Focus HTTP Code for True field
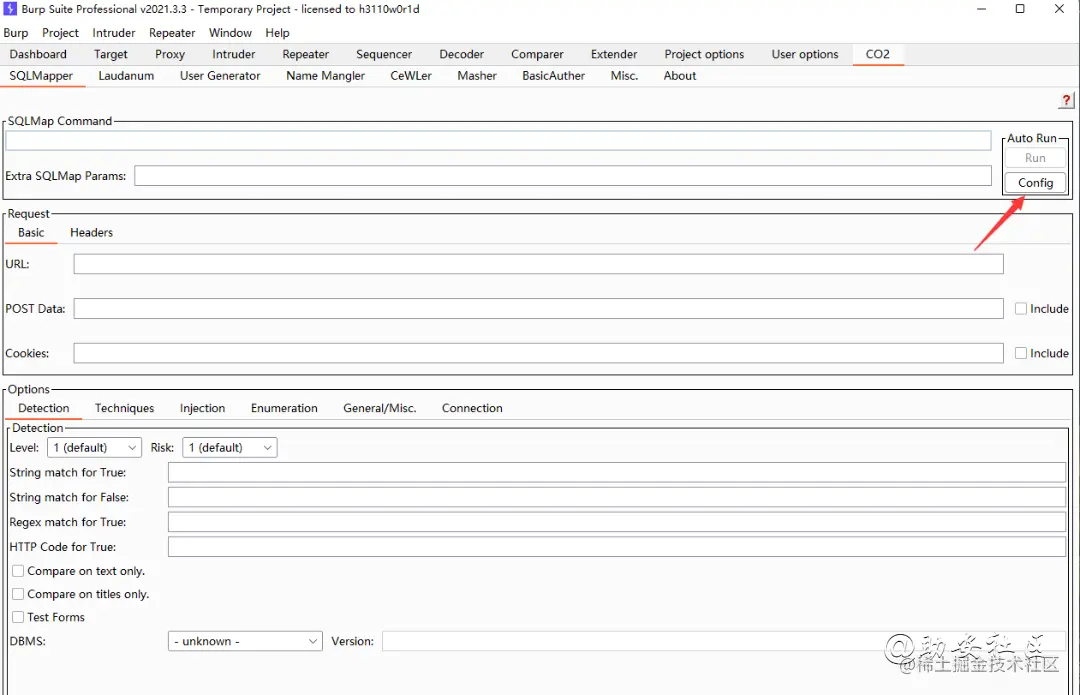The width and height of the screenshot is (1080, 695). (x=617, y=547)
